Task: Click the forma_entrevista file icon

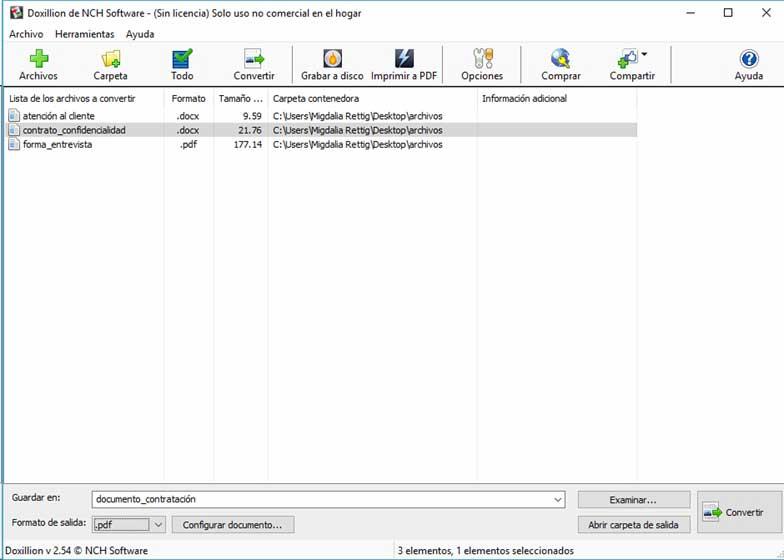Action: [14, 144]
